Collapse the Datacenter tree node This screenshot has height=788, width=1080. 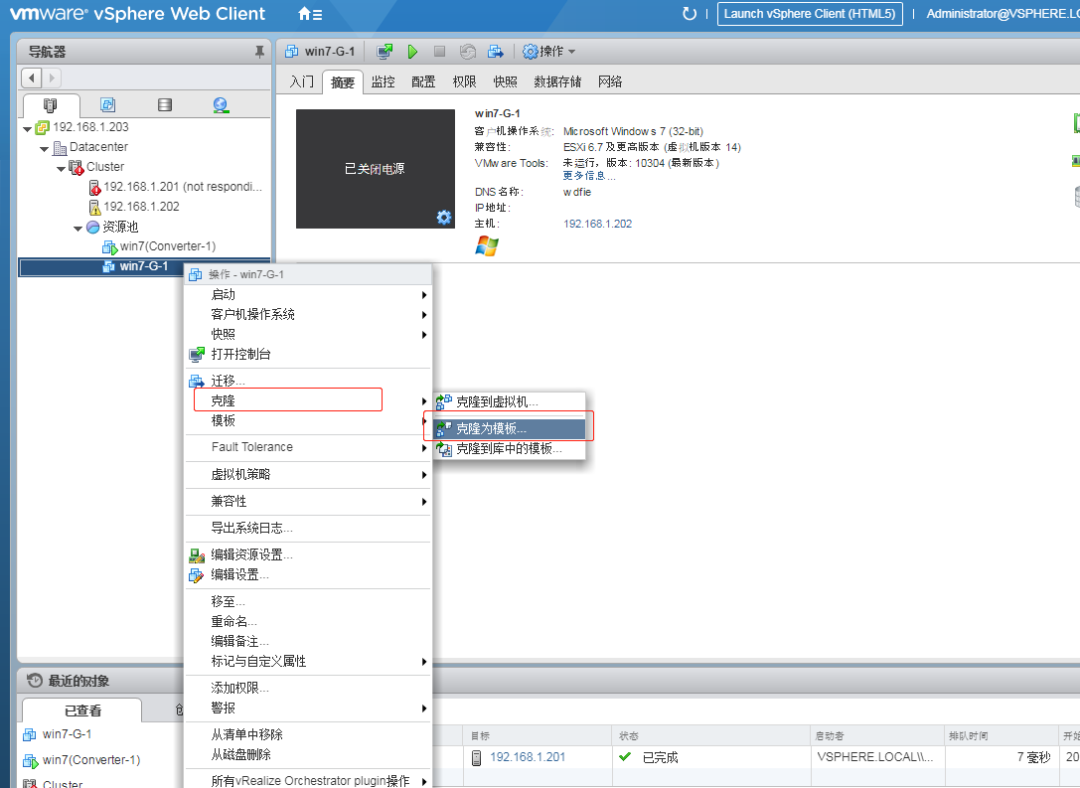click(44, 148)
